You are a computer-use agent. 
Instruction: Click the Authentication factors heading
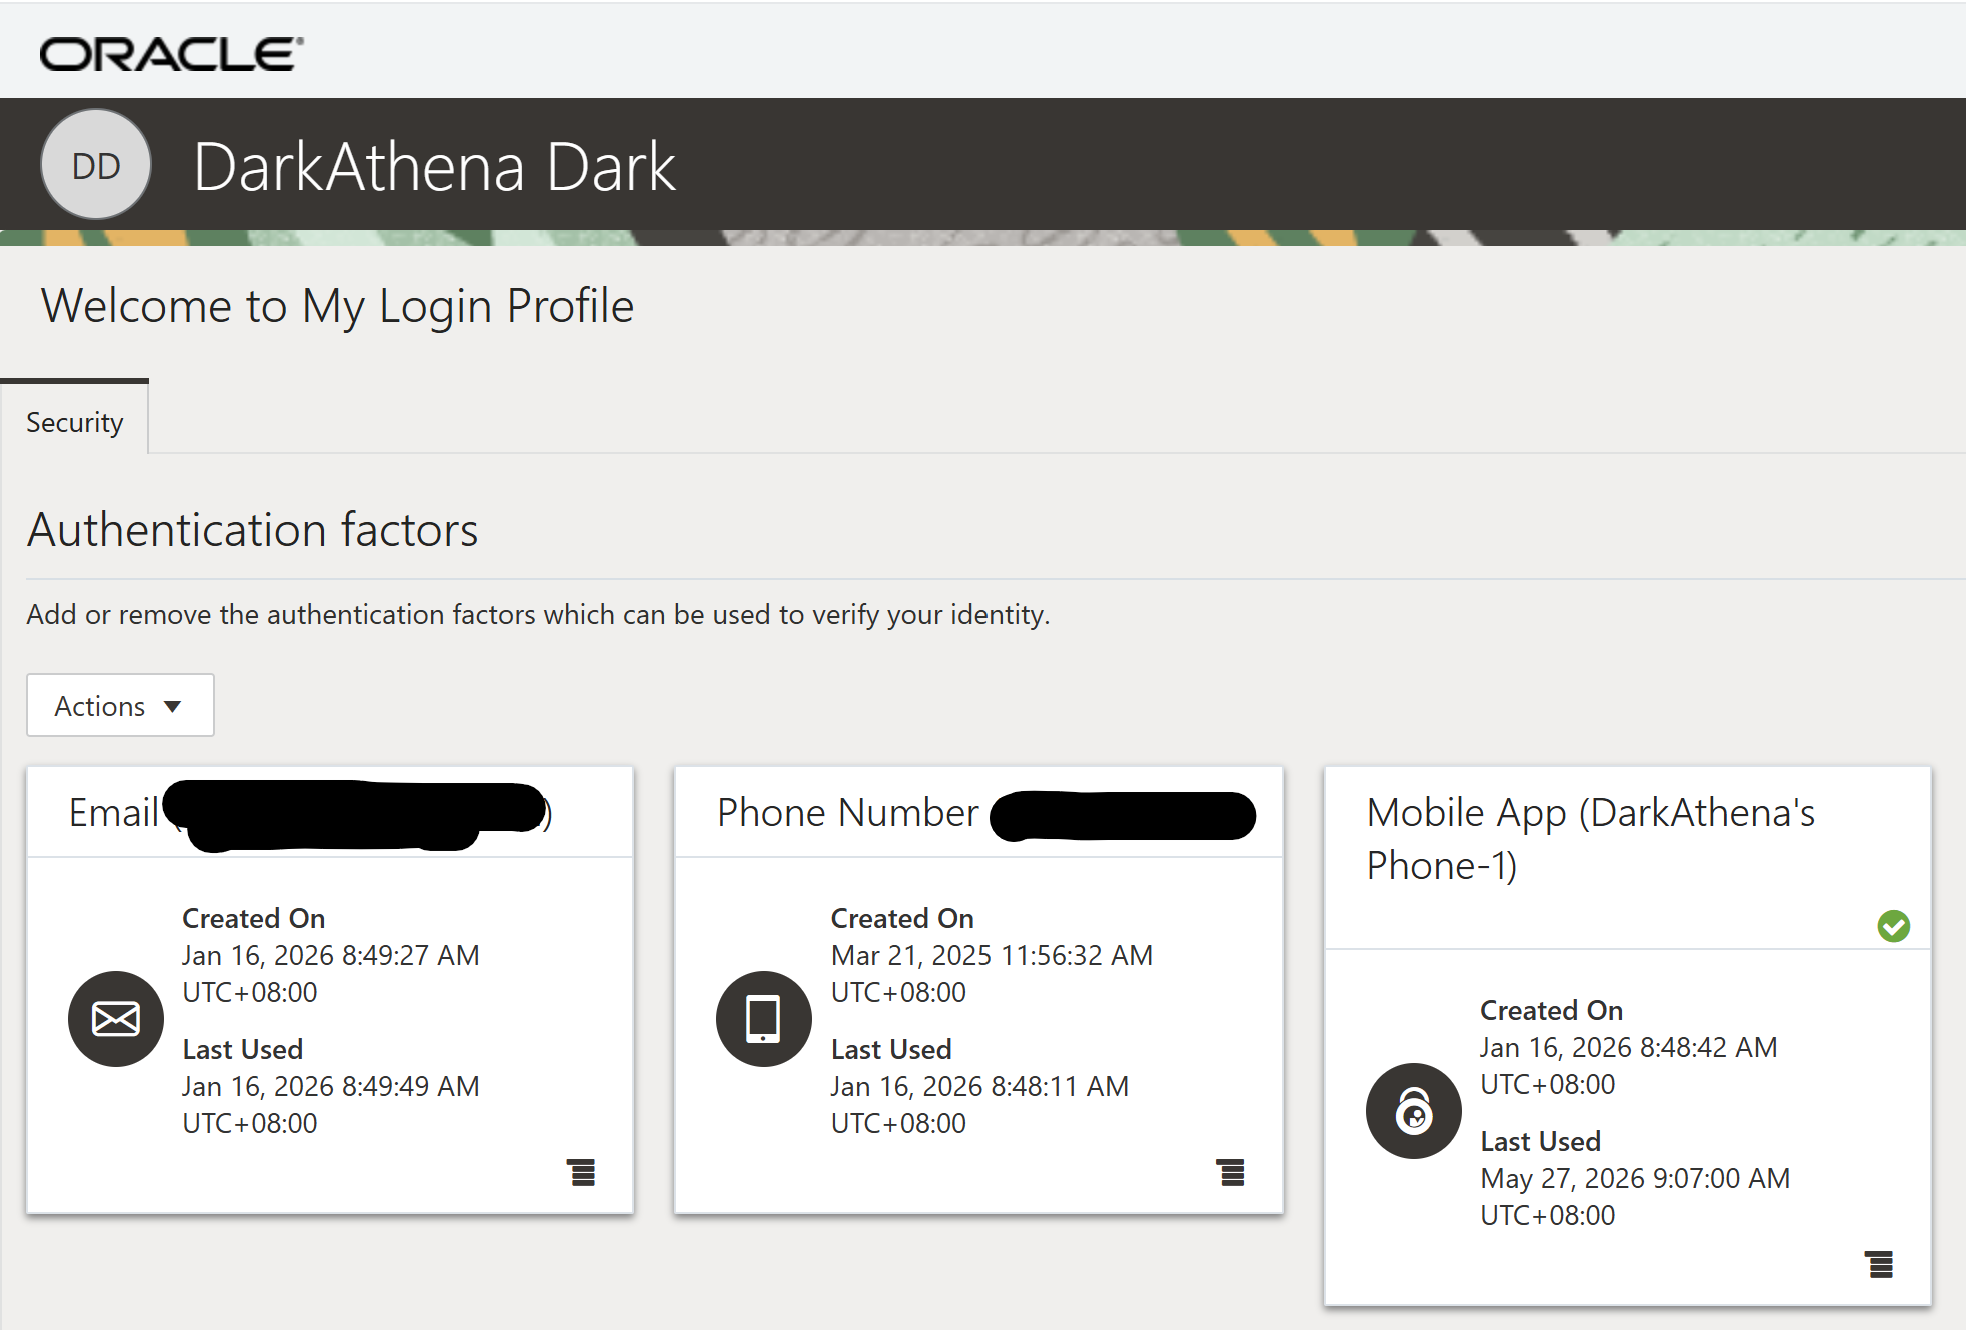tap(253, 530)
